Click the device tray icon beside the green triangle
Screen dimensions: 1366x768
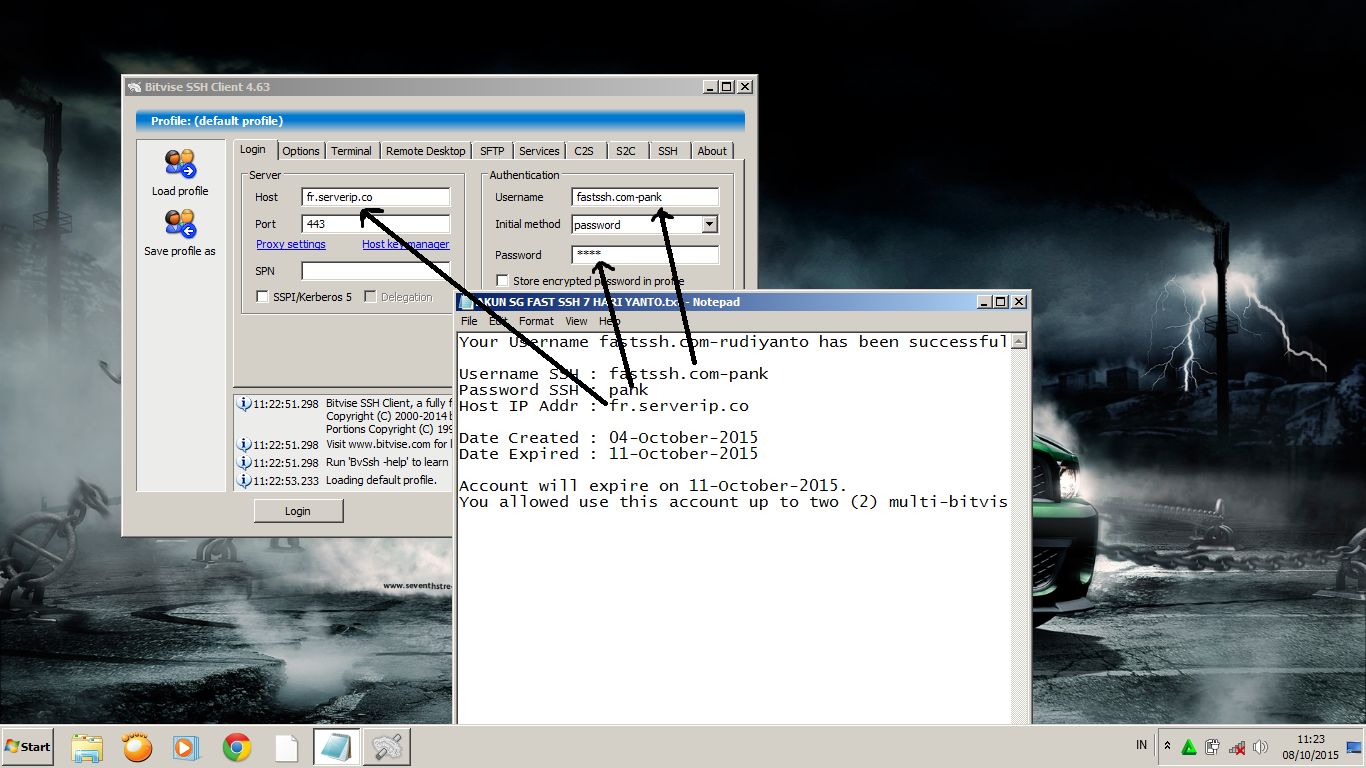pos(1213,747)
